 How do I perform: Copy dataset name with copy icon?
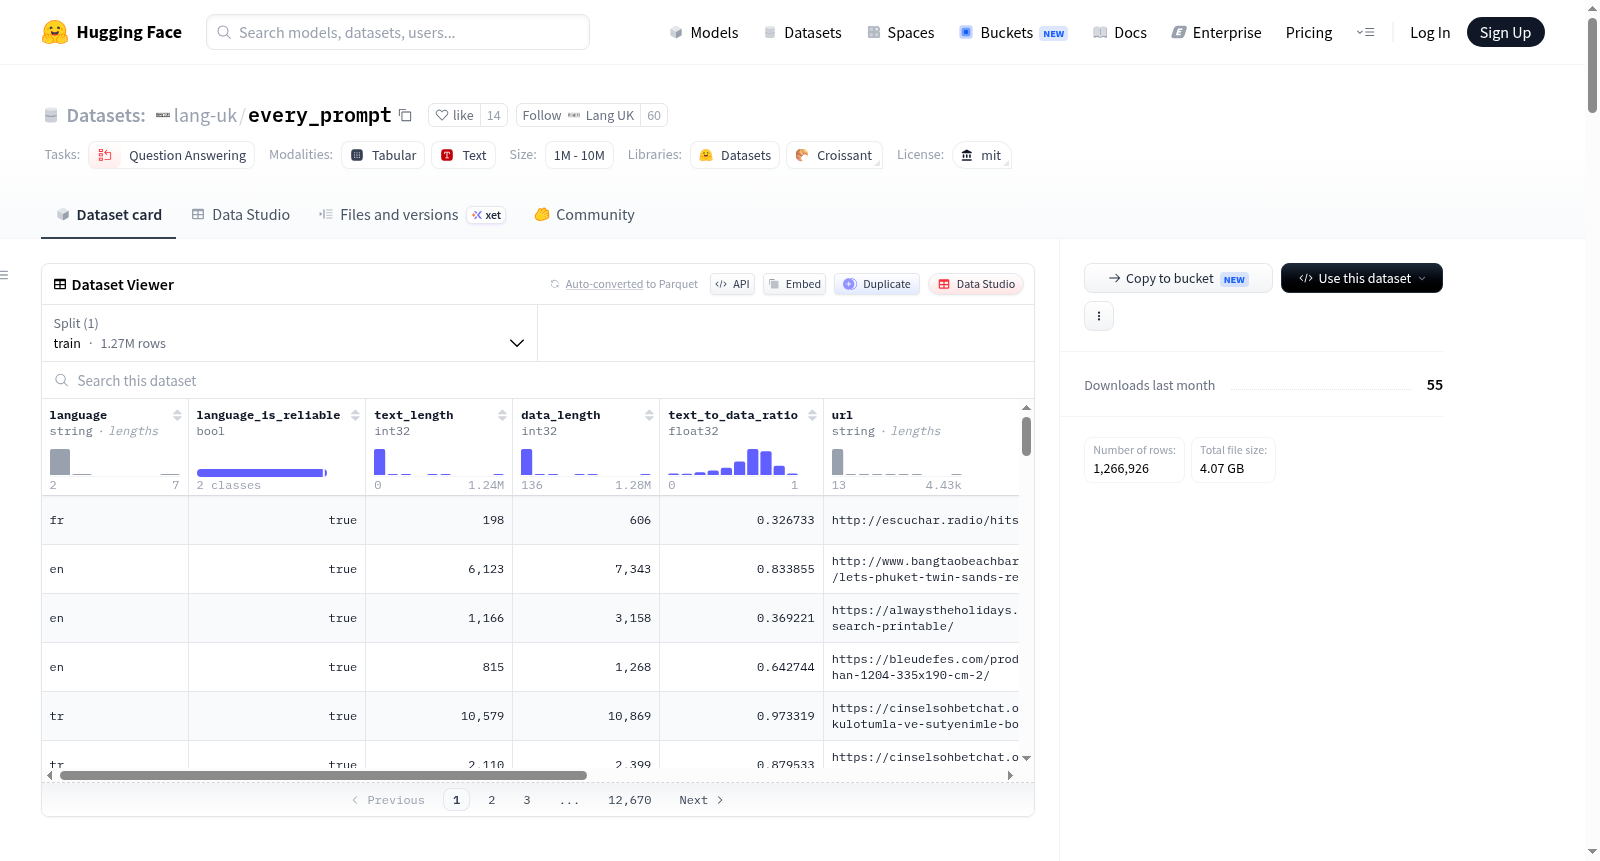(405, 115)
